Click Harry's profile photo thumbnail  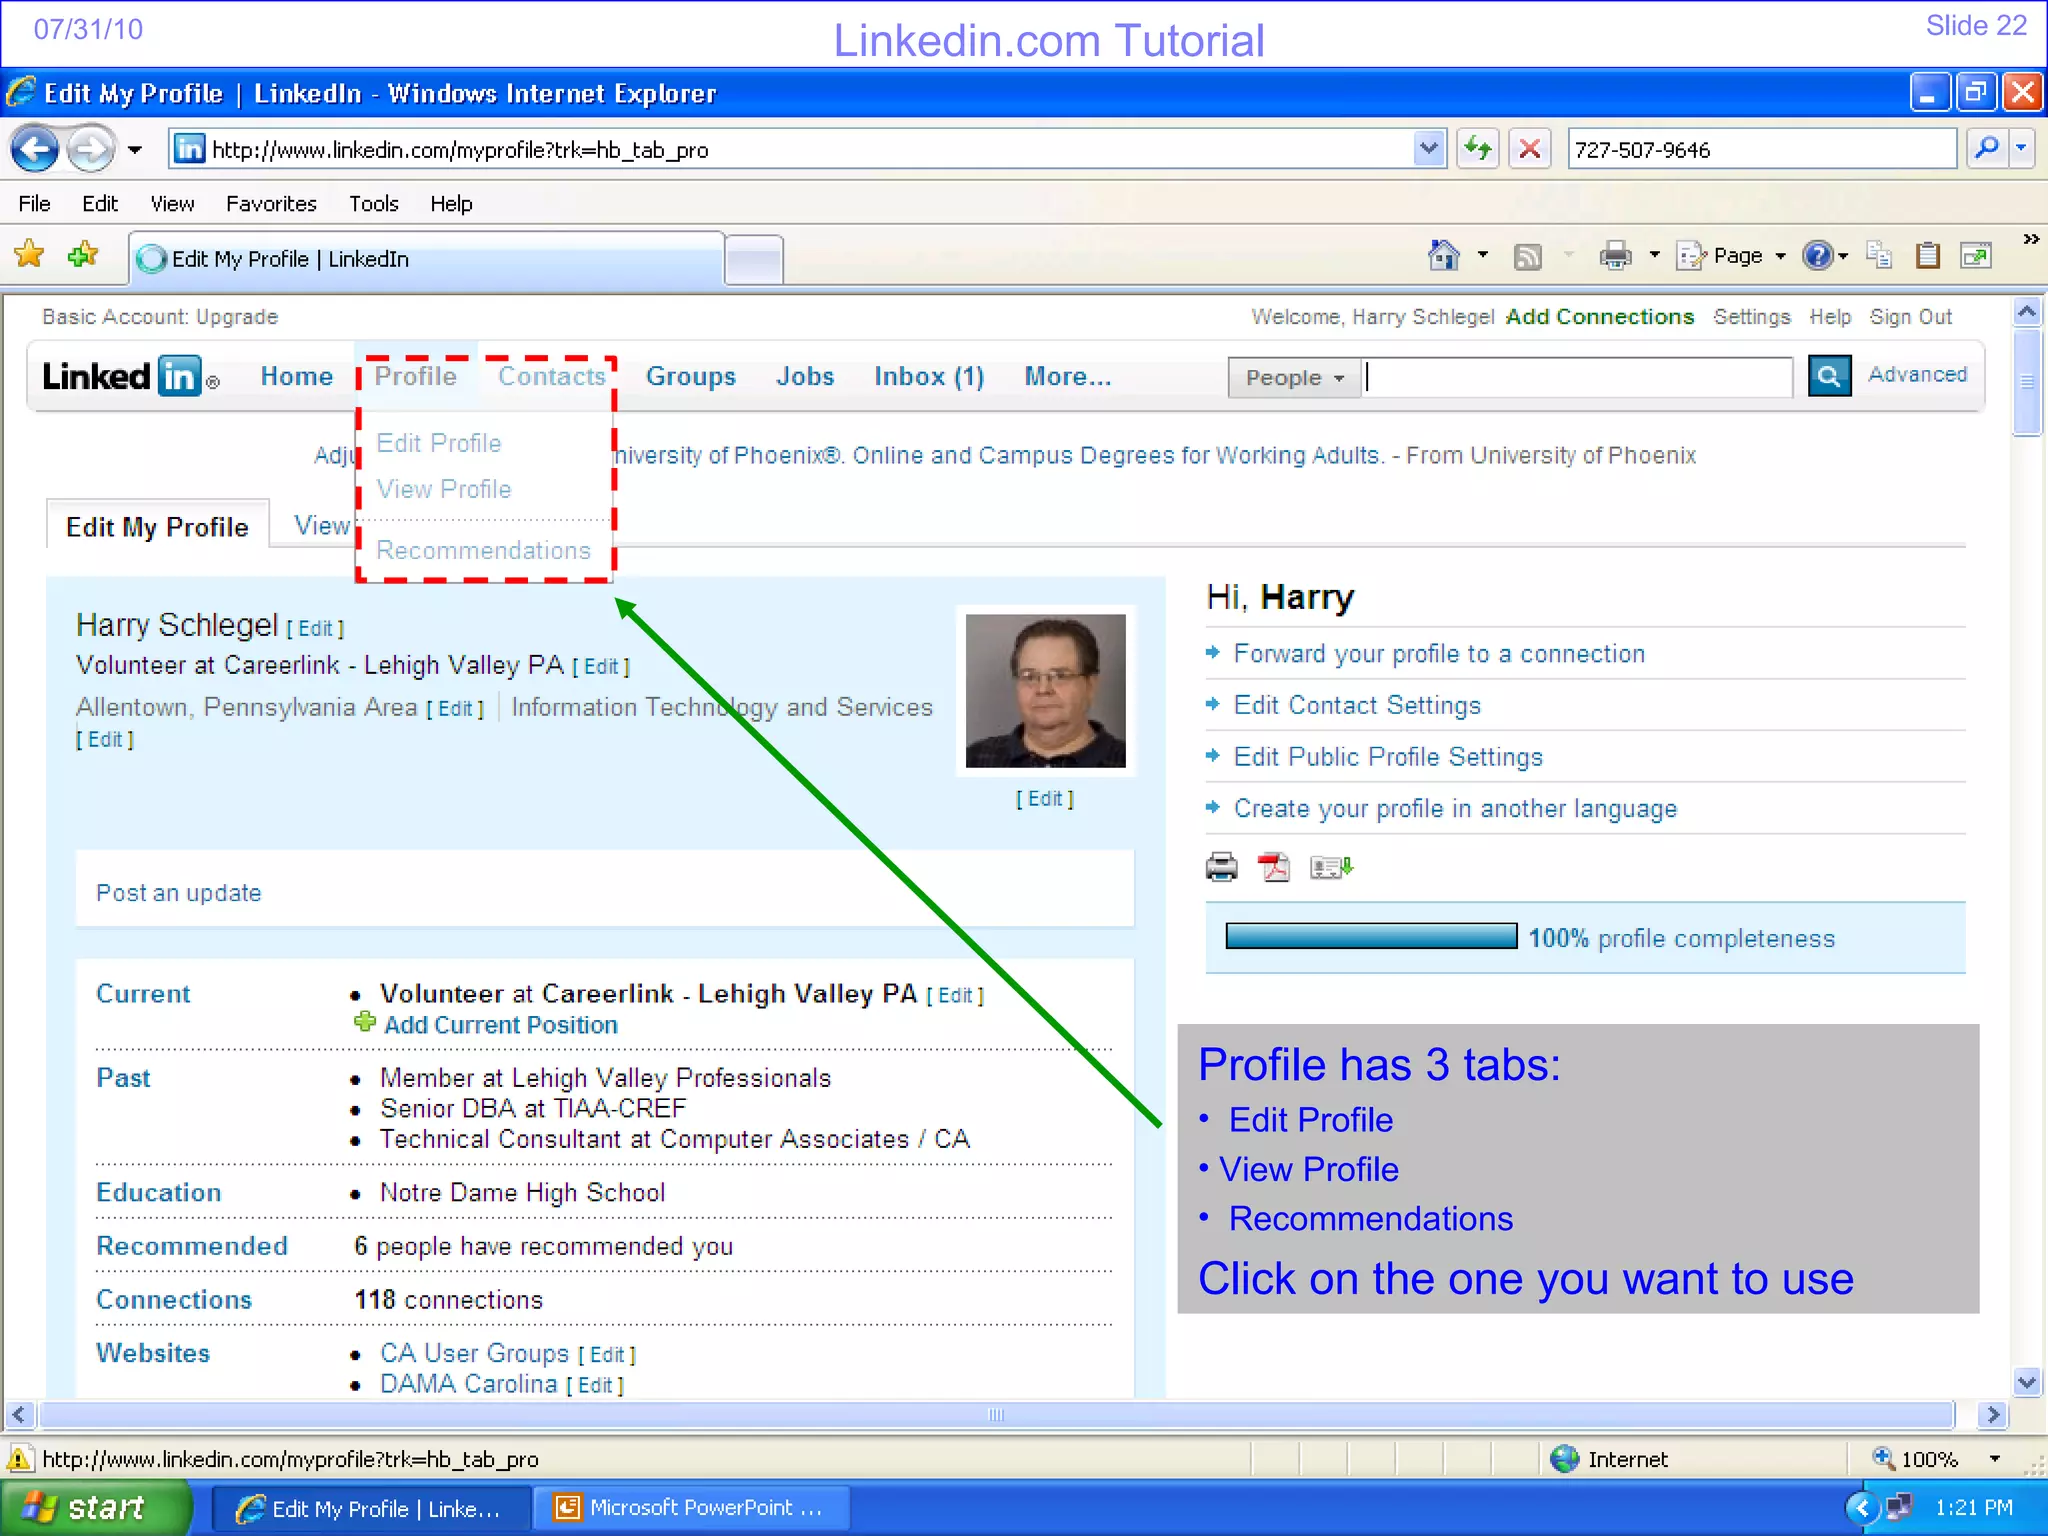pyautogui.click(x=1045, y=691)
